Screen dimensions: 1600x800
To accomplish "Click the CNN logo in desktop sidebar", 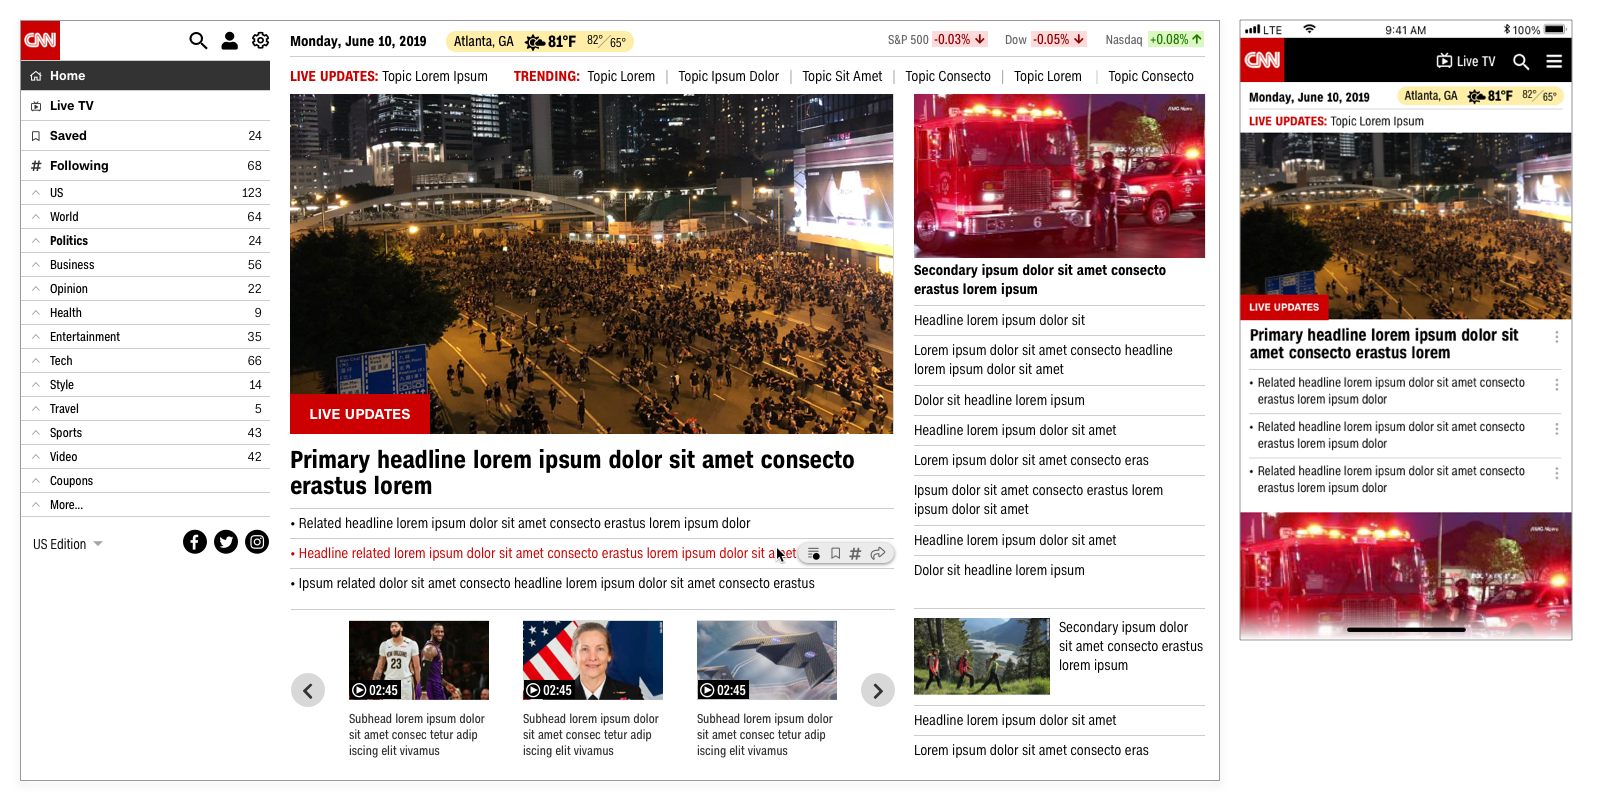I will (40, 40).
